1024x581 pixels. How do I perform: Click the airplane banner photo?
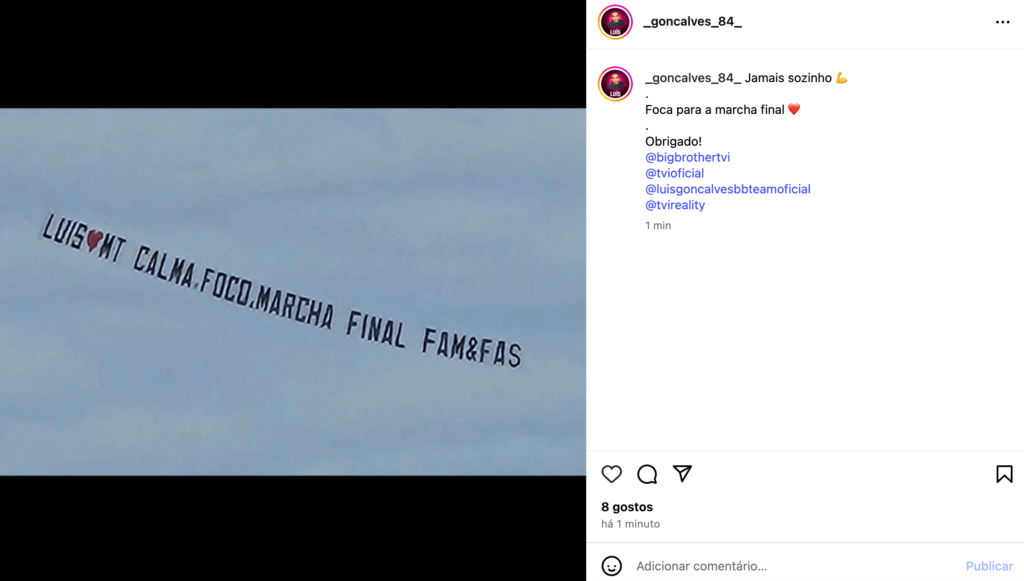pyautogui.click(x=293, y=292)
